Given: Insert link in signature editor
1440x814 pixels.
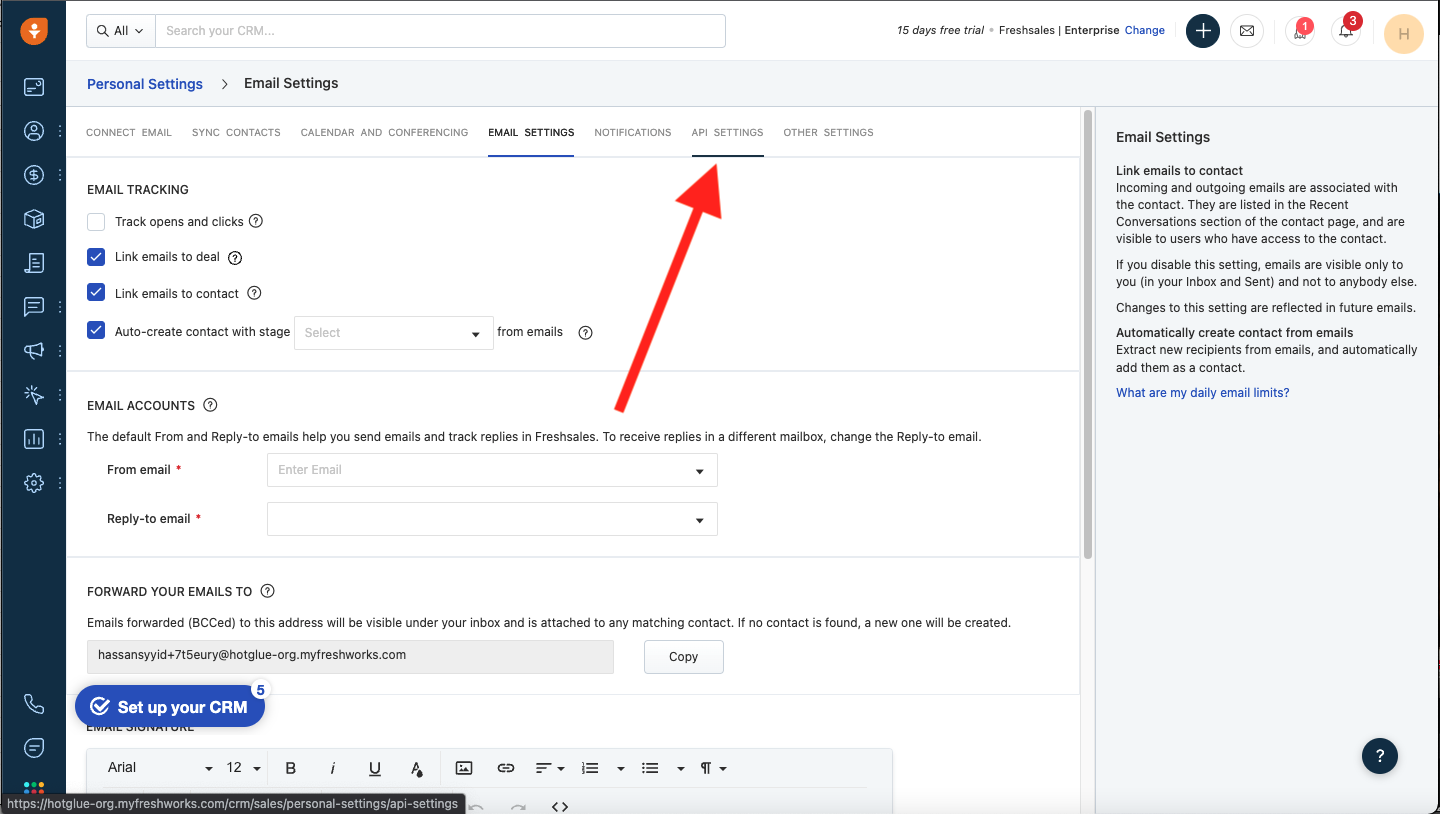Looking at the screenshot, I should (506, 768).
